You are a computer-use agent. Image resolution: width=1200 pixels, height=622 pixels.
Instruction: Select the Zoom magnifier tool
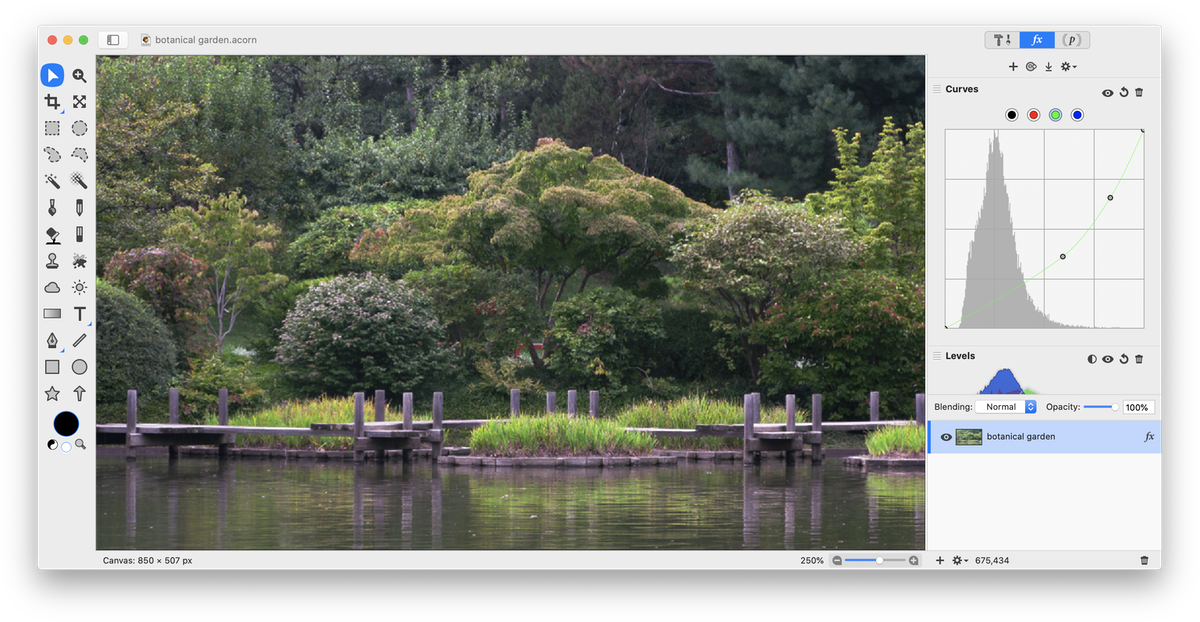(79, 75)
